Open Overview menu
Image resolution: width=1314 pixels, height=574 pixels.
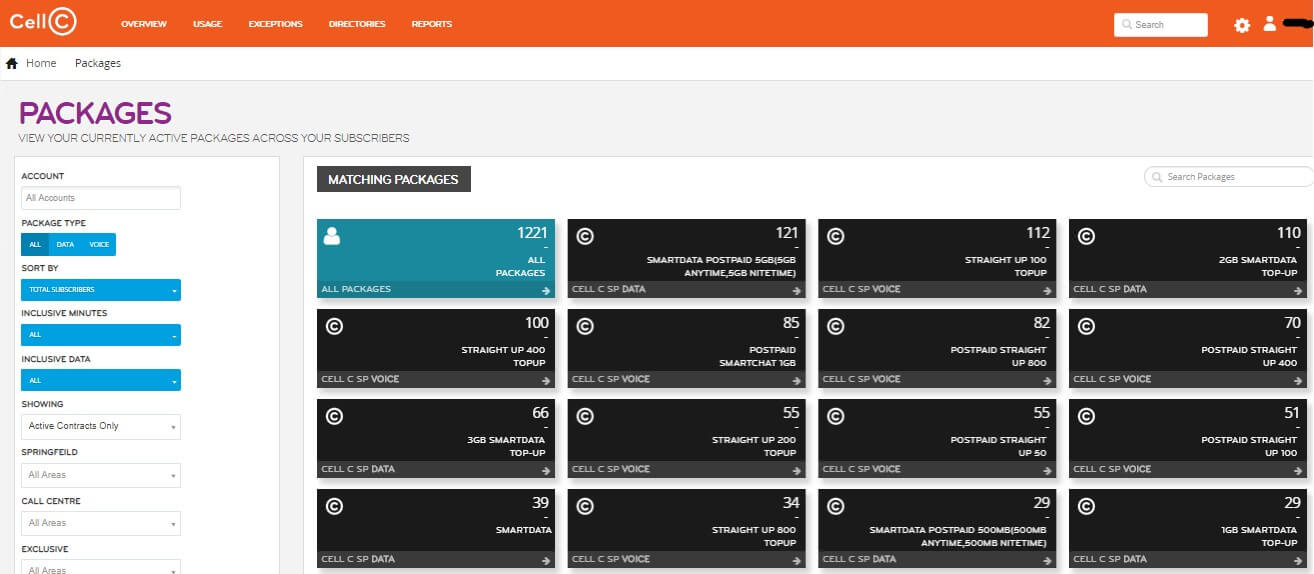(x=144, y=24)
